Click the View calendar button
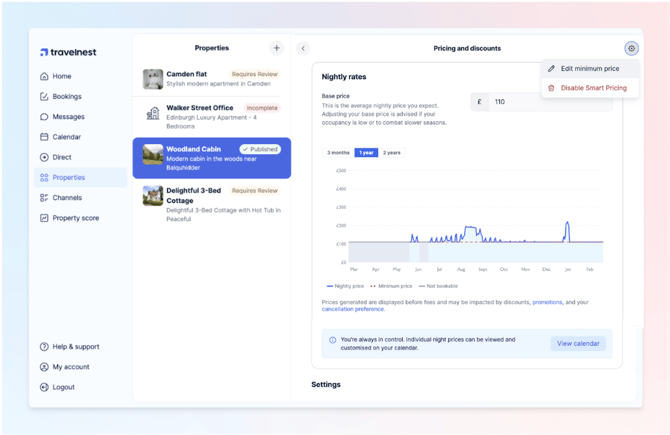 point(578,344)
